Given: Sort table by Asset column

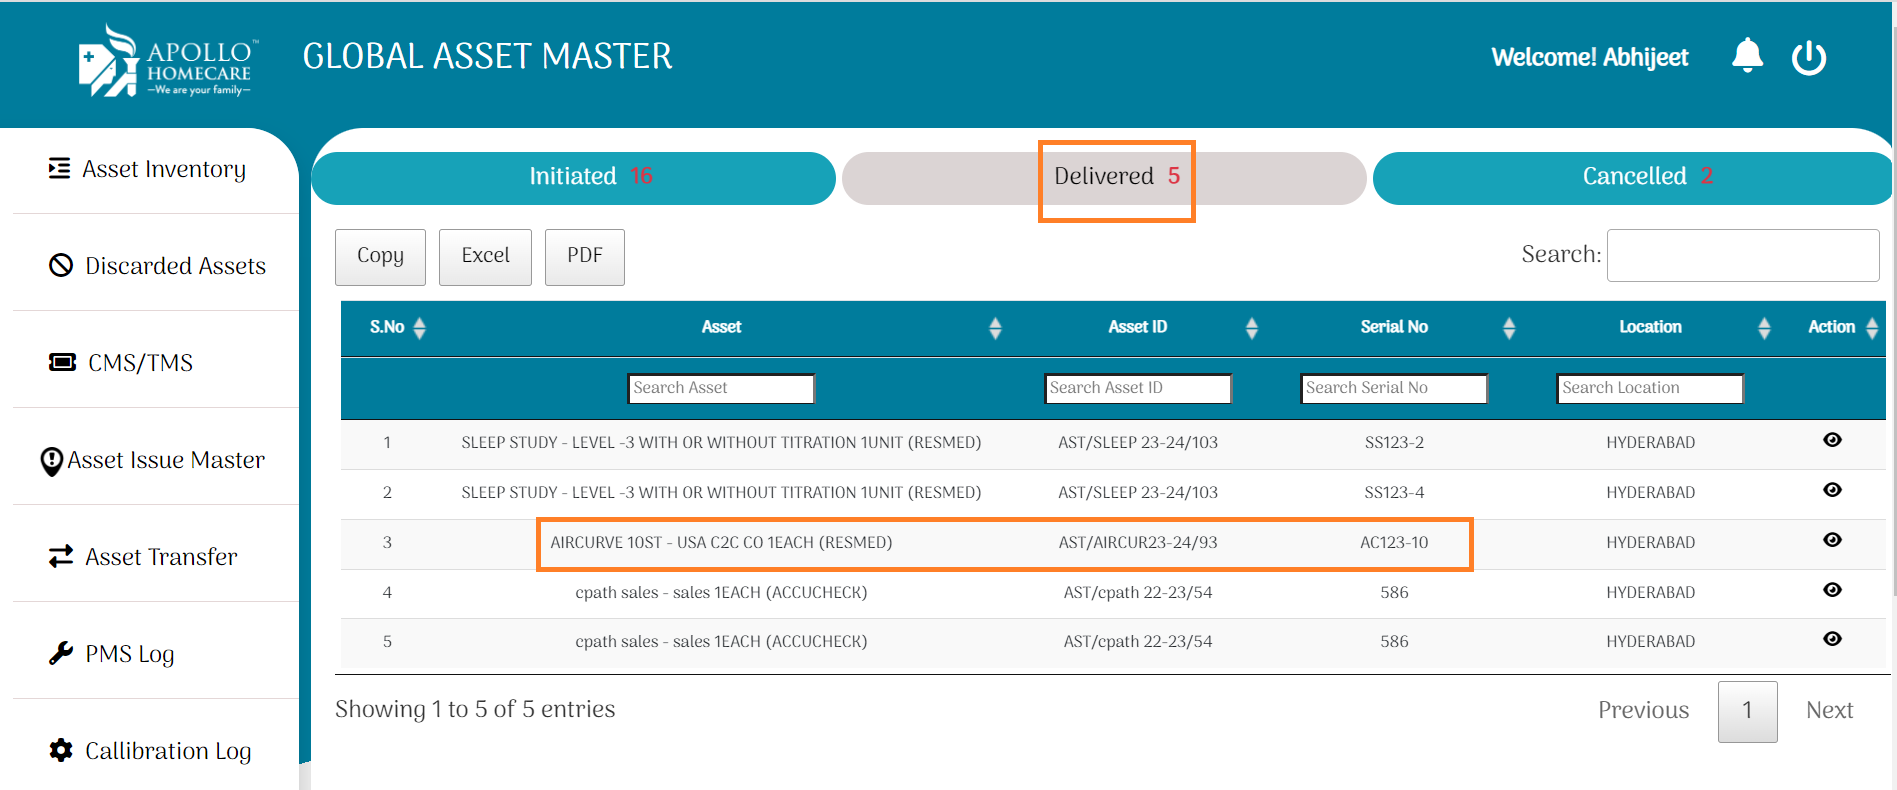Looking at the screenshot, I should pyautogui.click(x=721, y=327).
